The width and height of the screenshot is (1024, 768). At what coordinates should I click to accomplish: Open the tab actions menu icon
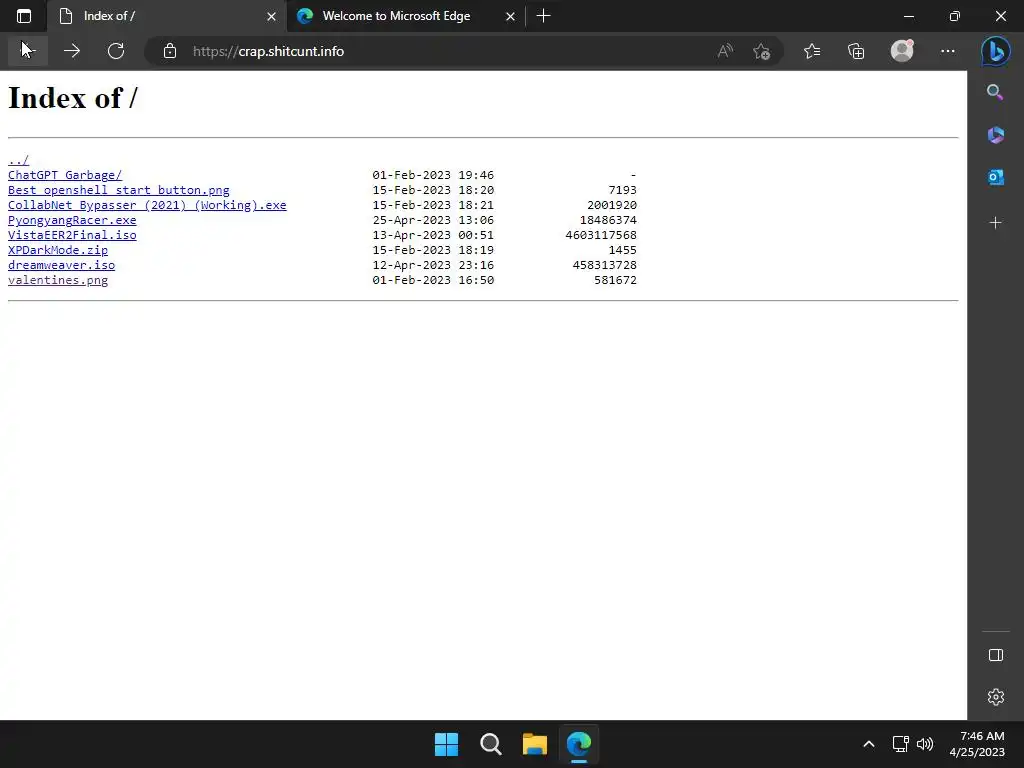(x=24, y=16)
